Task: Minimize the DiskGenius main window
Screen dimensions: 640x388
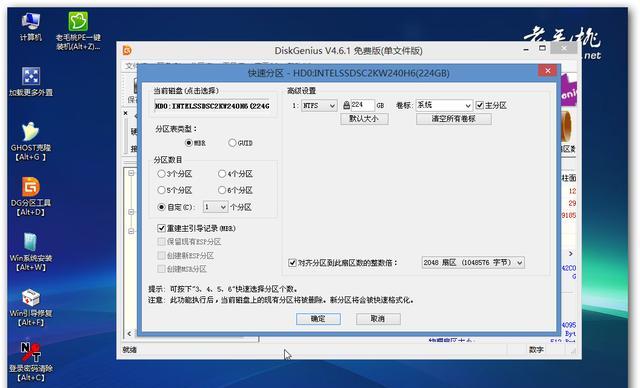Action: pyautogui.click(x=526, y=49)
